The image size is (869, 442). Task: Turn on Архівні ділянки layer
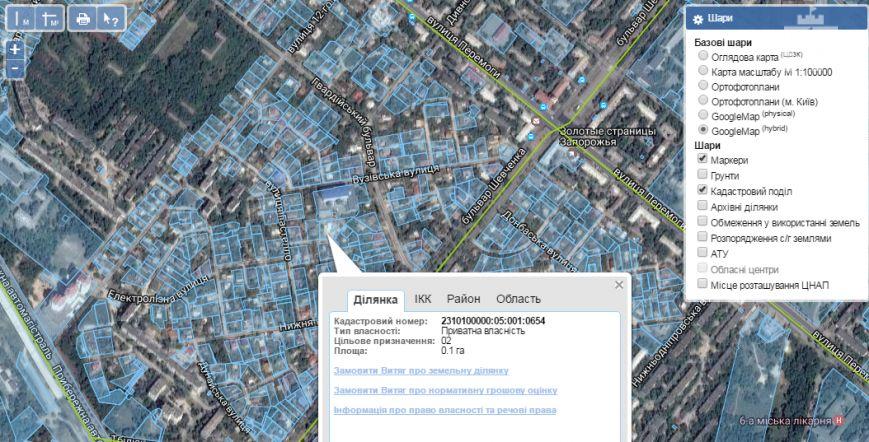coord(703,207)
